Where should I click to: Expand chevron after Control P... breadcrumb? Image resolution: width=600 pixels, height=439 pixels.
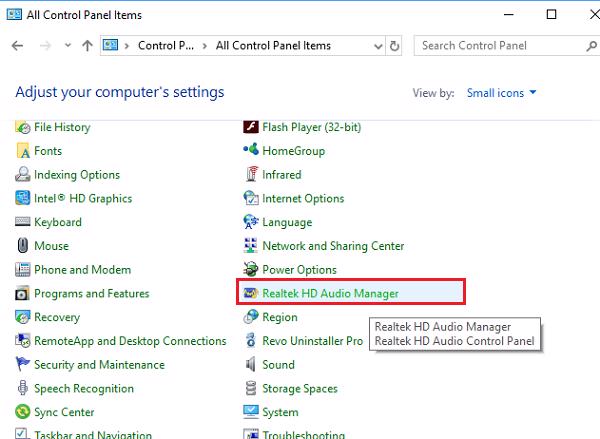coord(205,46)
